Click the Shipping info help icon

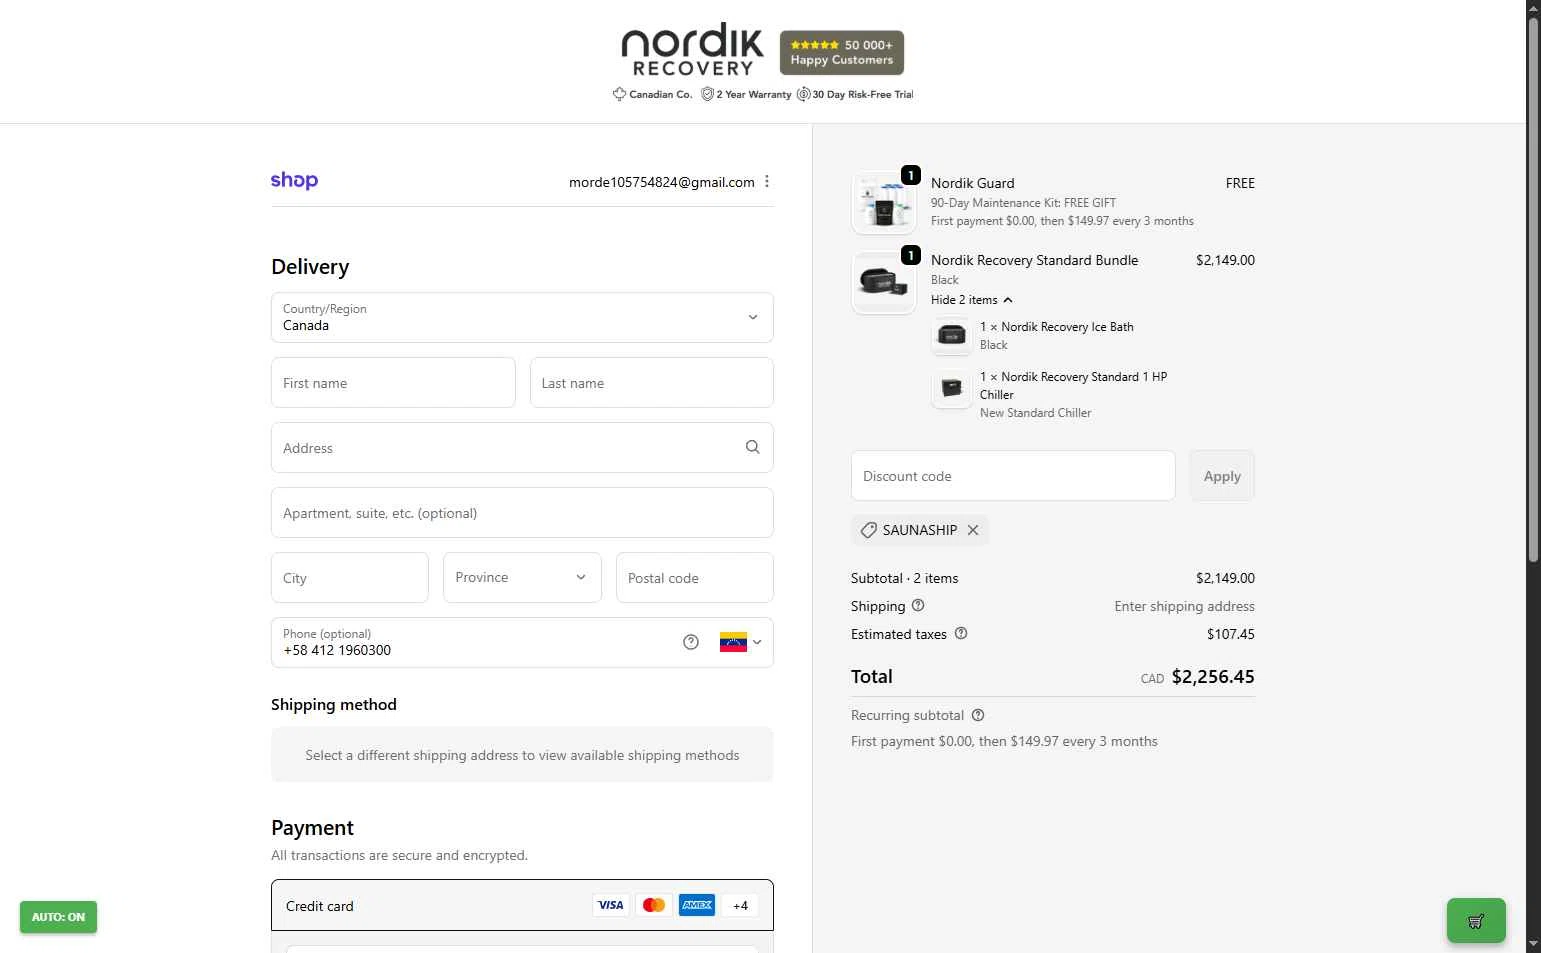[918, 605]
